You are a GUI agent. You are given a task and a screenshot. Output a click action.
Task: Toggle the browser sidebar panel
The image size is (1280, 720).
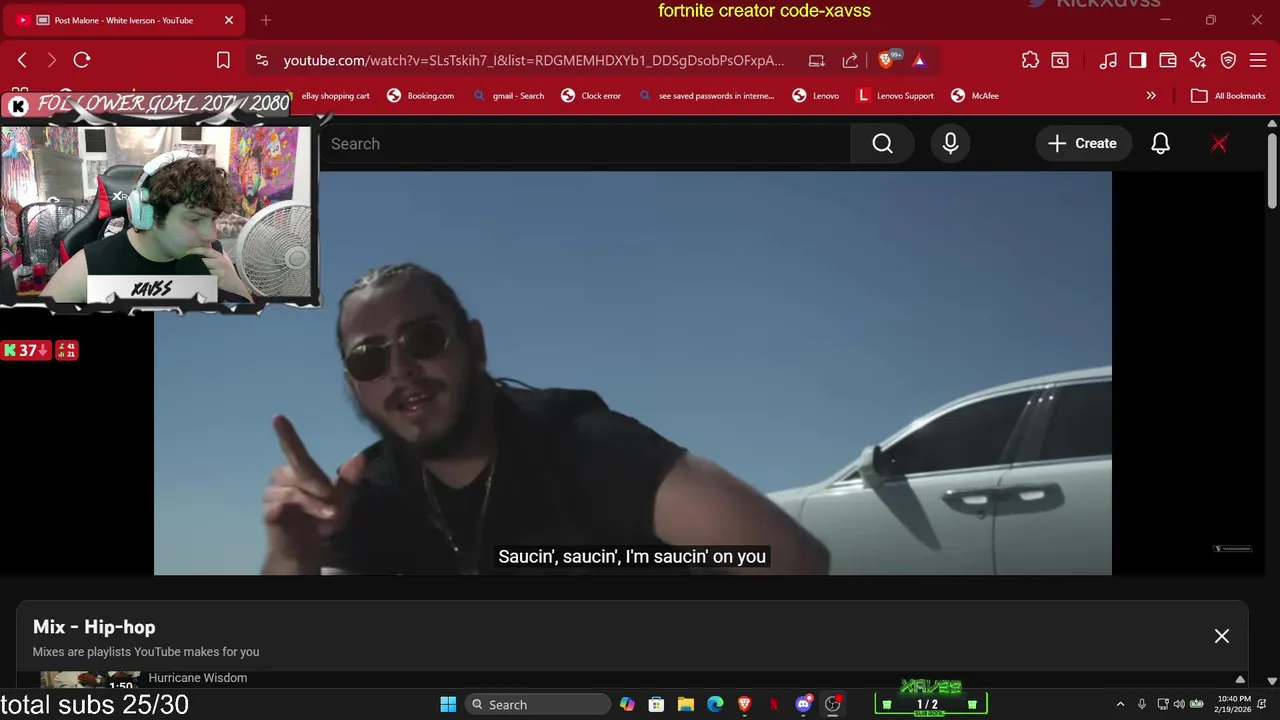click(1138, 60)
